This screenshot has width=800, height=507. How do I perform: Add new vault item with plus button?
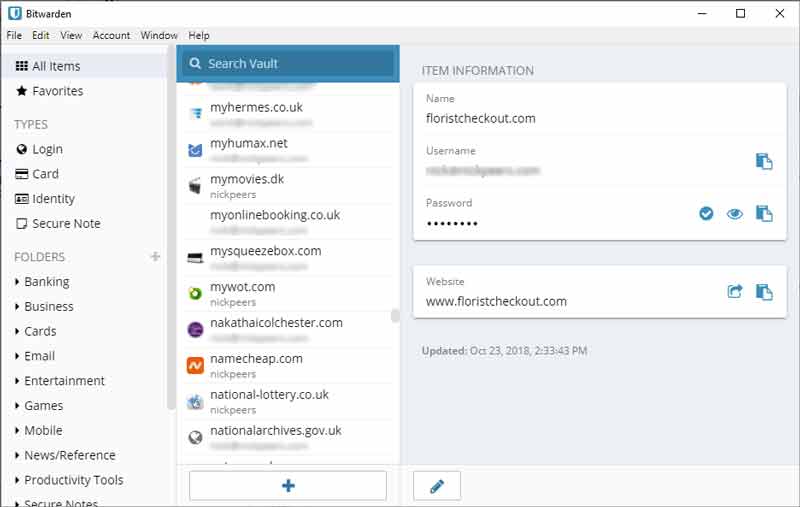pos(288,486)
